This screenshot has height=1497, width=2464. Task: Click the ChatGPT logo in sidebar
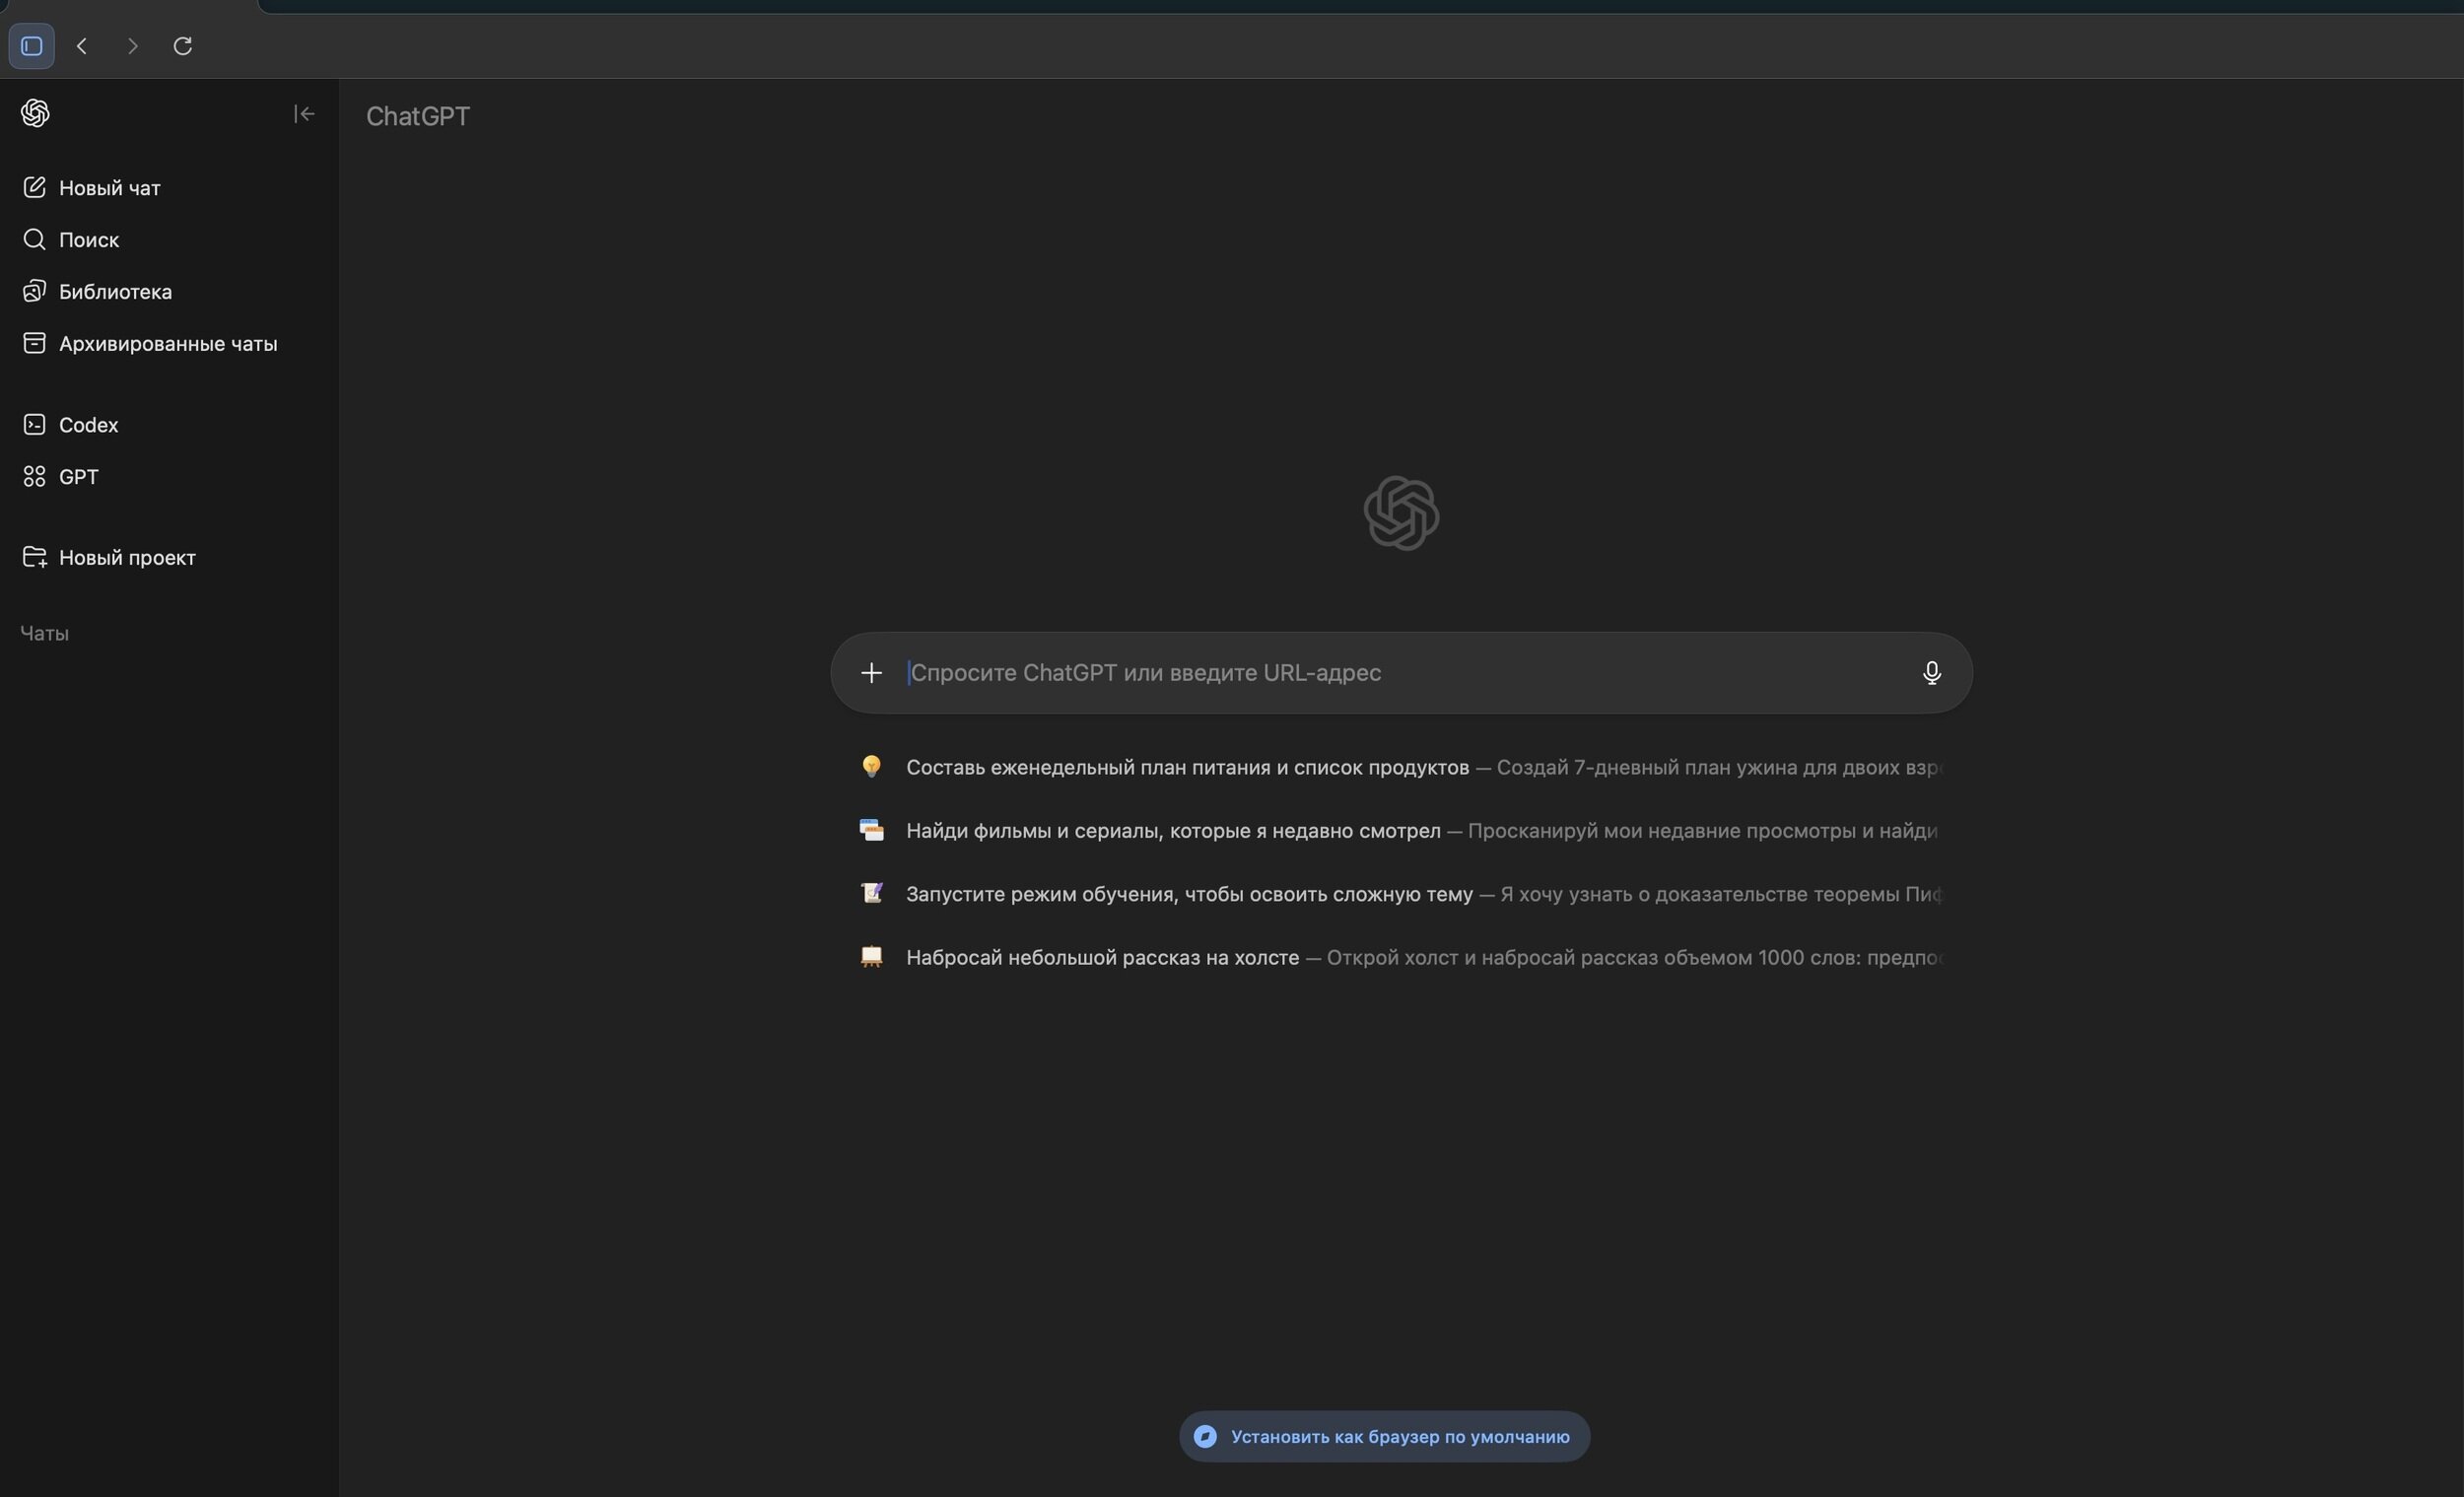click(x=35, y=113)
